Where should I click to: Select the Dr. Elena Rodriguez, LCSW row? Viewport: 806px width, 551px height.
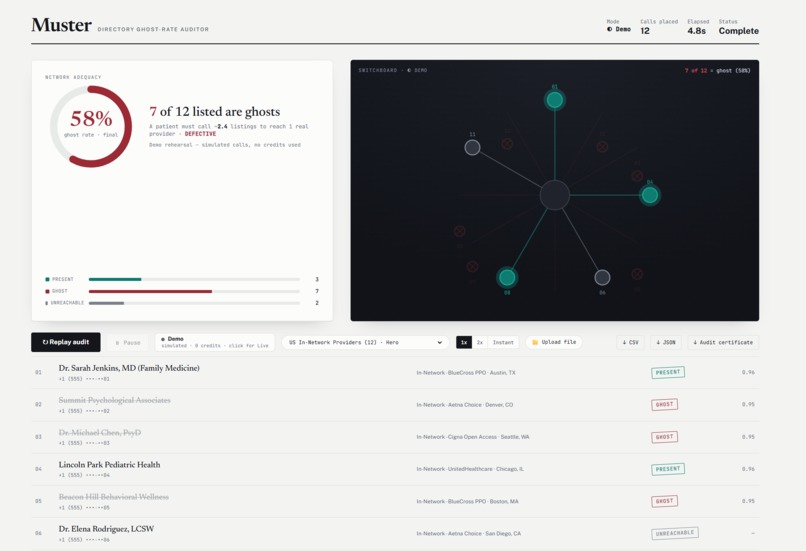[x=395, y=534]
